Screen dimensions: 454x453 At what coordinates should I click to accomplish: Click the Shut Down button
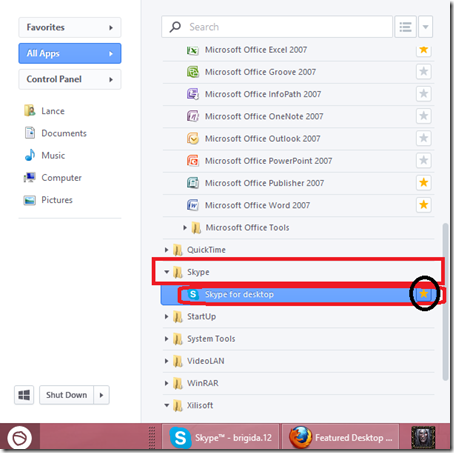66,395
